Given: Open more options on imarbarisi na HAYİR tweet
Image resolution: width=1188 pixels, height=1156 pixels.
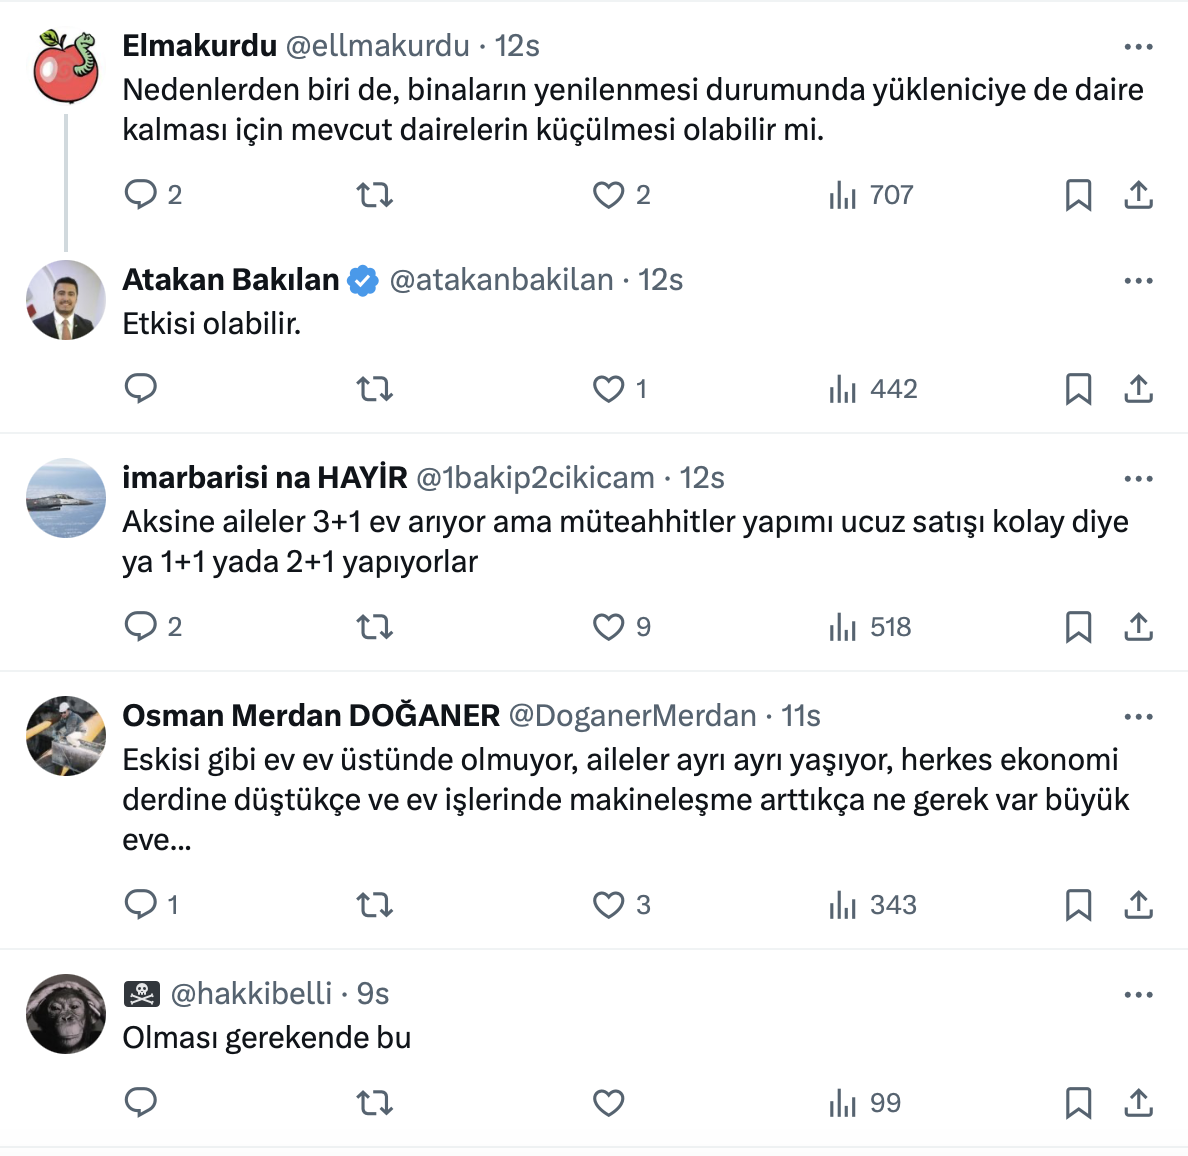Looking at the screenshot, I should tap(1138, 479).
